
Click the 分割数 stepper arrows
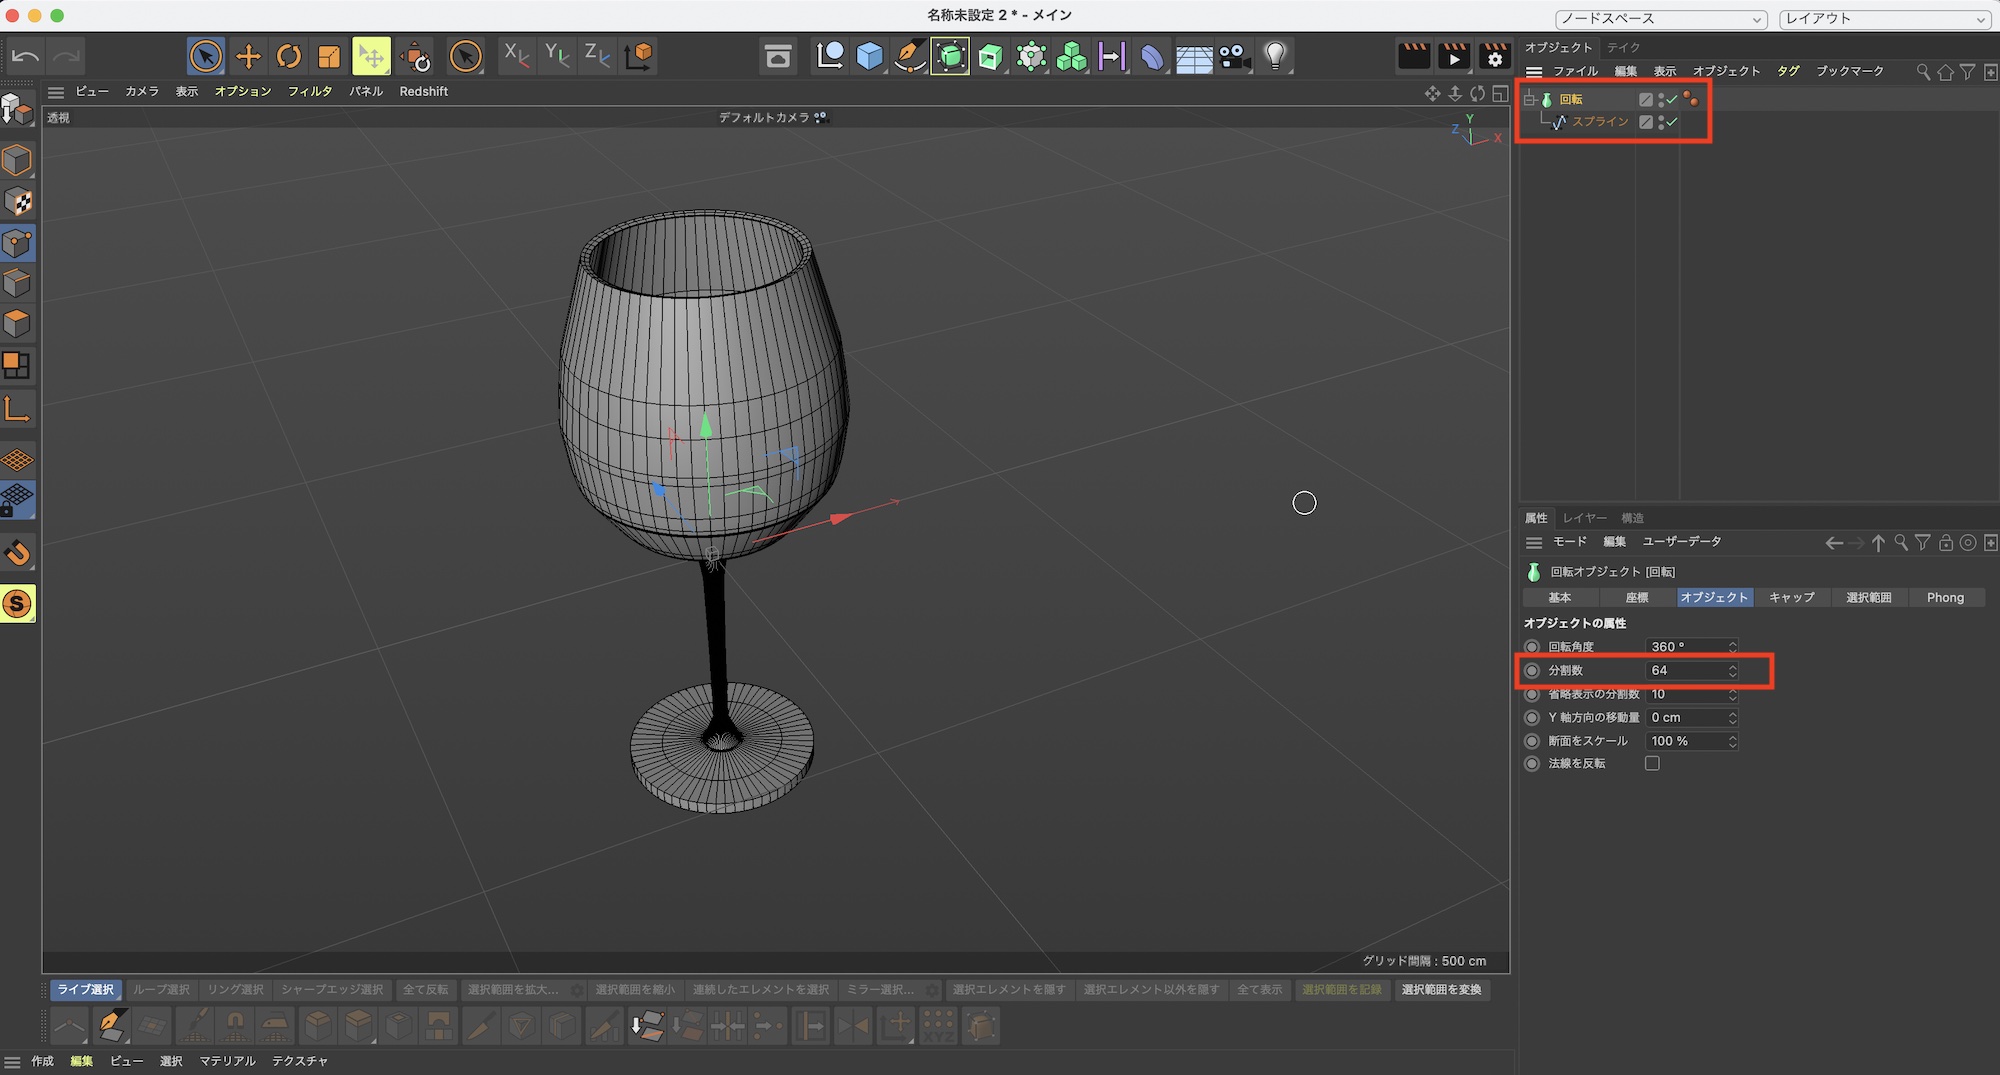click(1733, 671)
